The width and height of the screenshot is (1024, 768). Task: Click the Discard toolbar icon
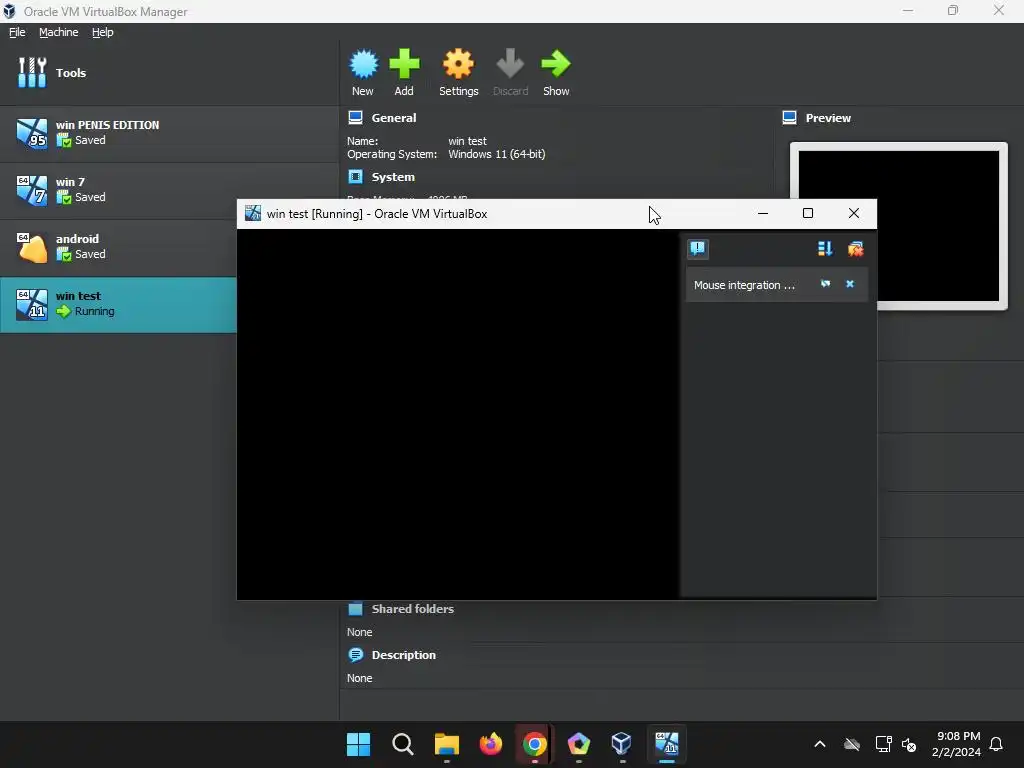tap(510, 64)
